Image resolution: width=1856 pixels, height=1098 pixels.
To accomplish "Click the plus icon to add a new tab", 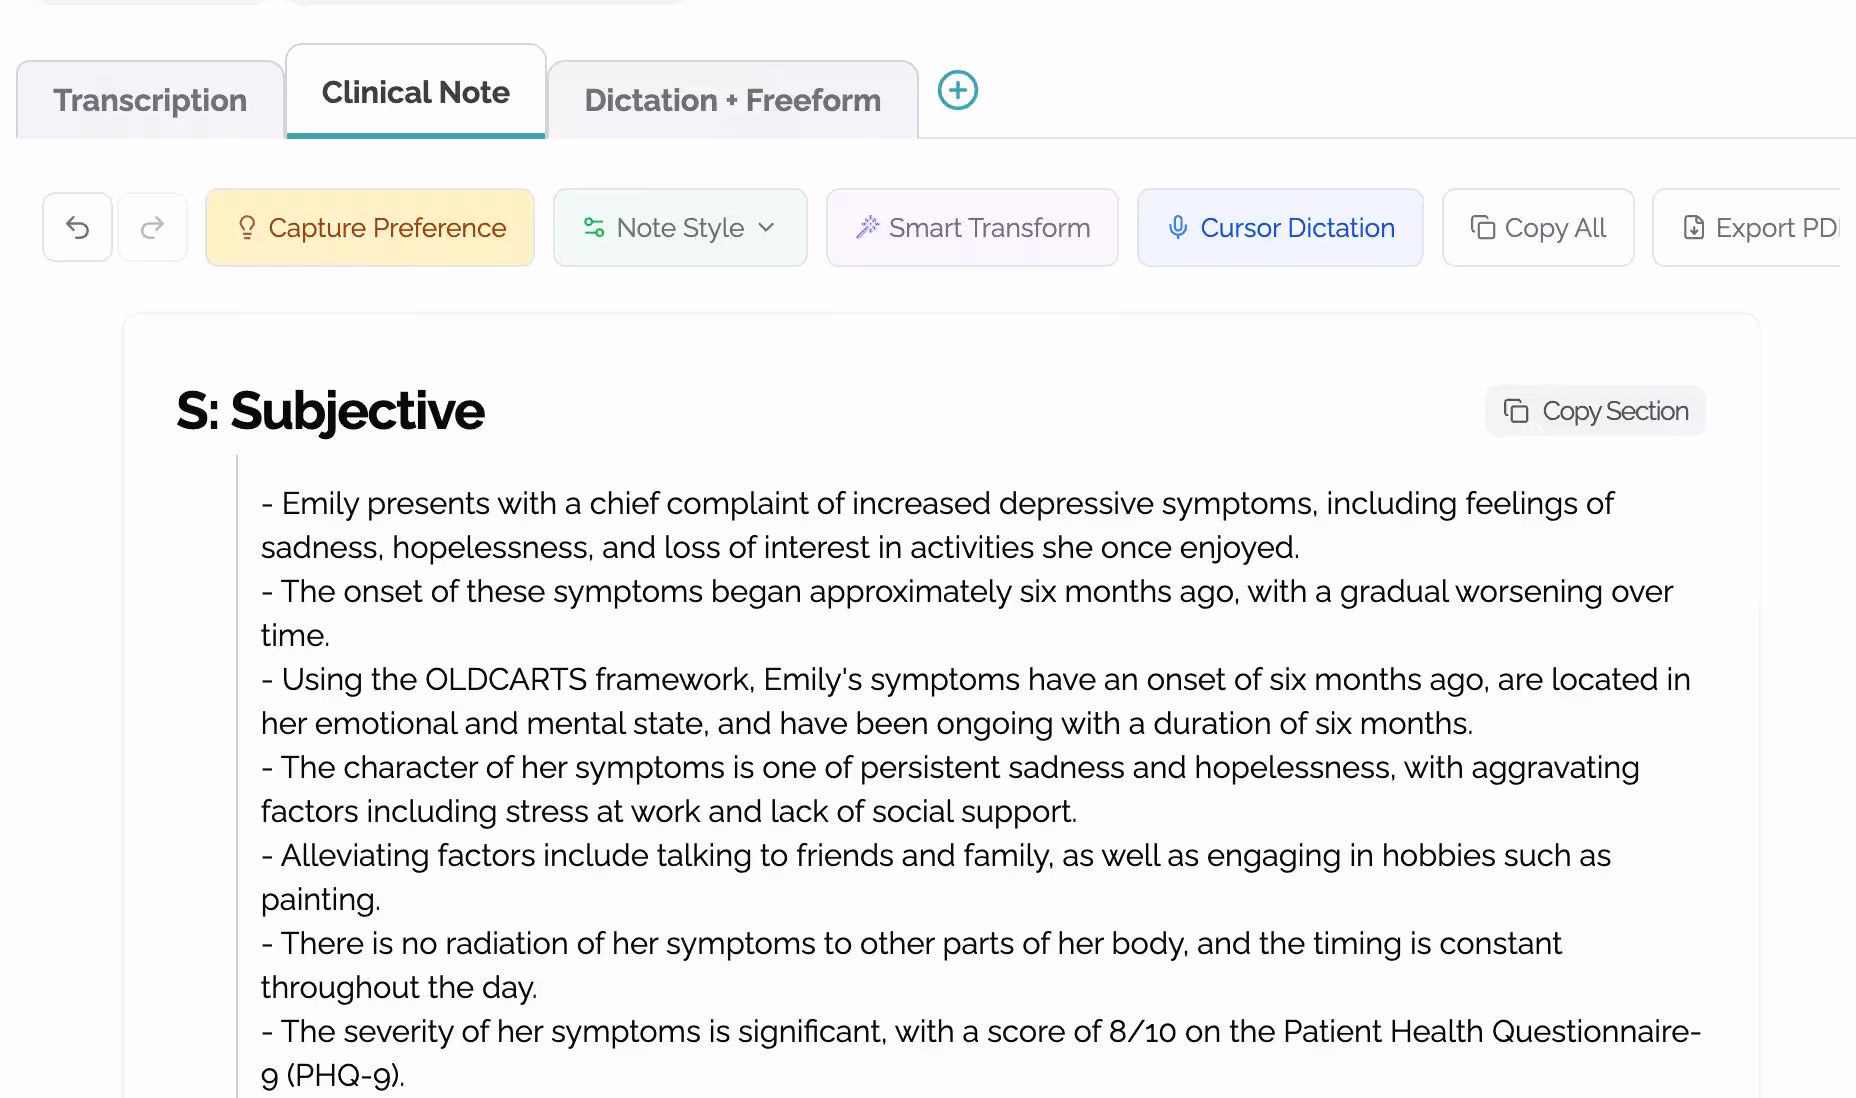I will 957,90.
